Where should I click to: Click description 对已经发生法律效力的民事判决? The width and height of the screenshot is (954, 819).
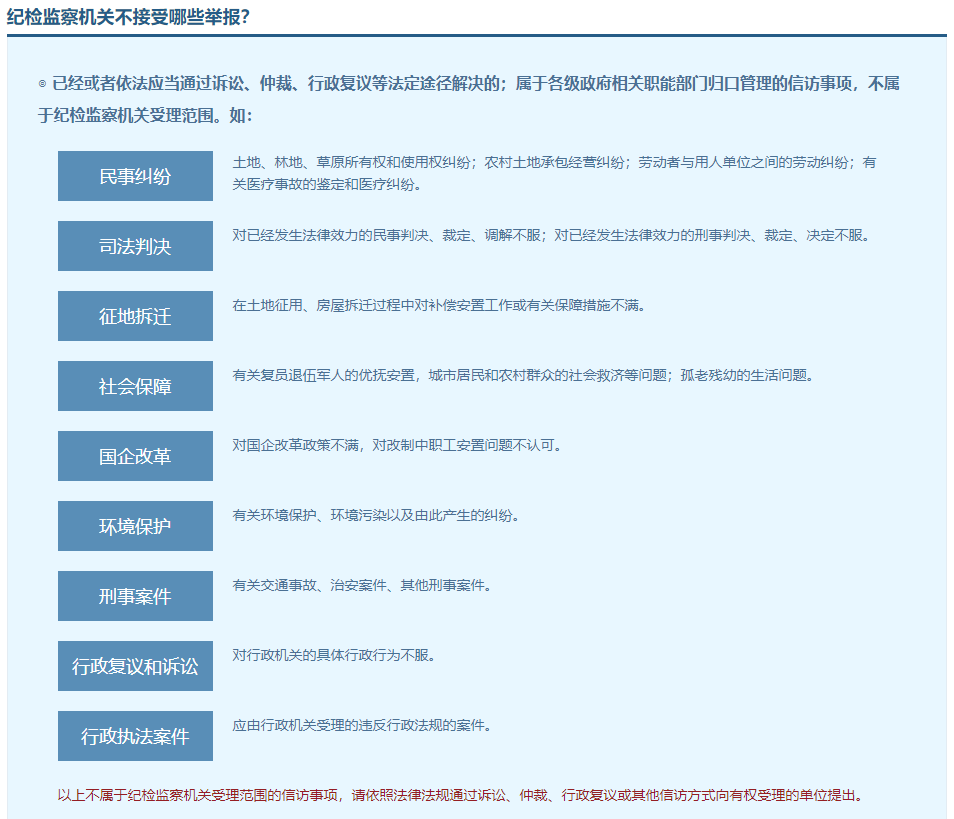point(551,235)
